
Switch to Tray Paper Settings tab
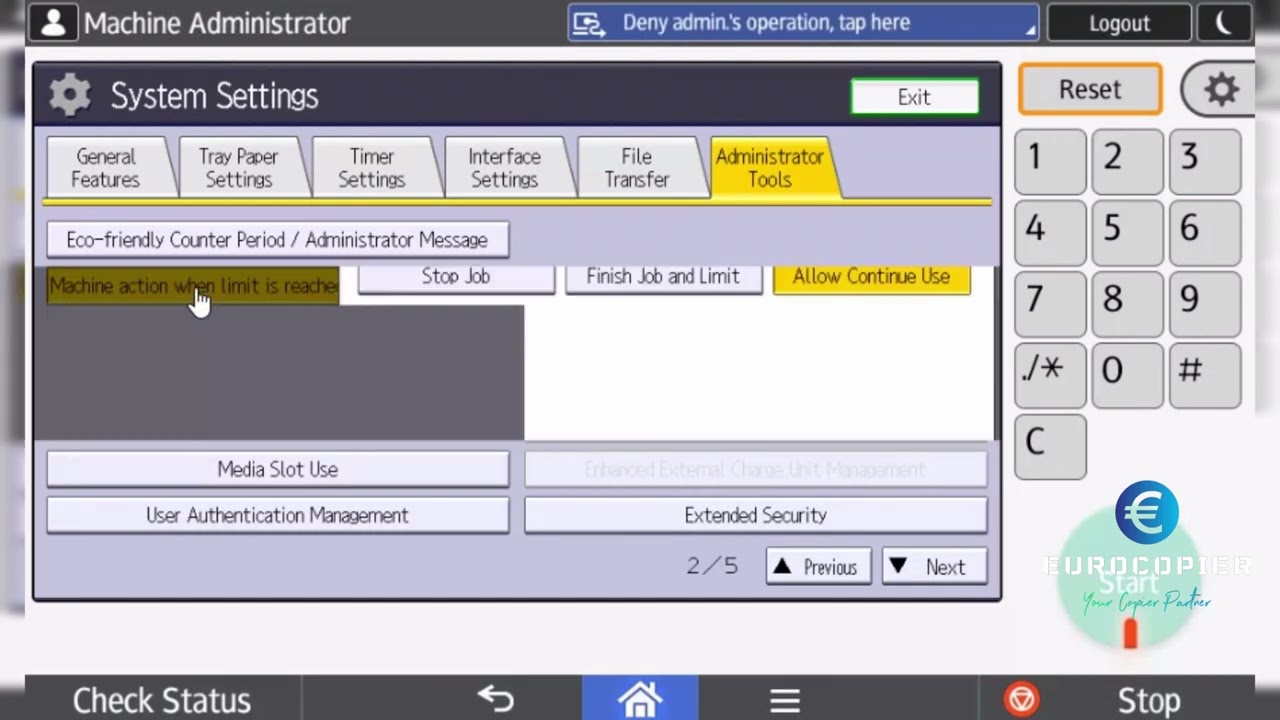[x=238, y=168]
